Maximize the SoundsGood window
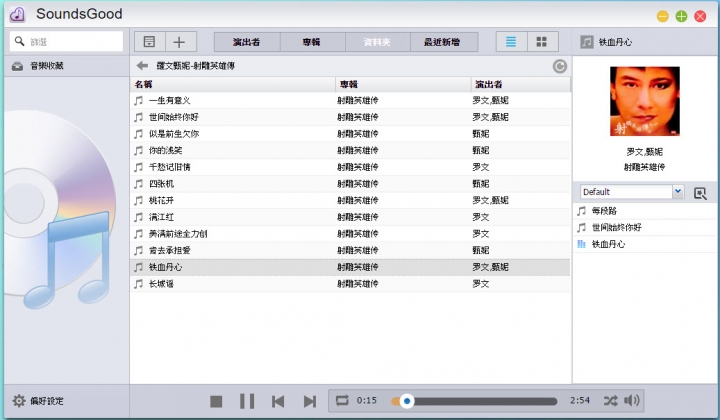This screenshot has height=420, width=720. point(681,17)
